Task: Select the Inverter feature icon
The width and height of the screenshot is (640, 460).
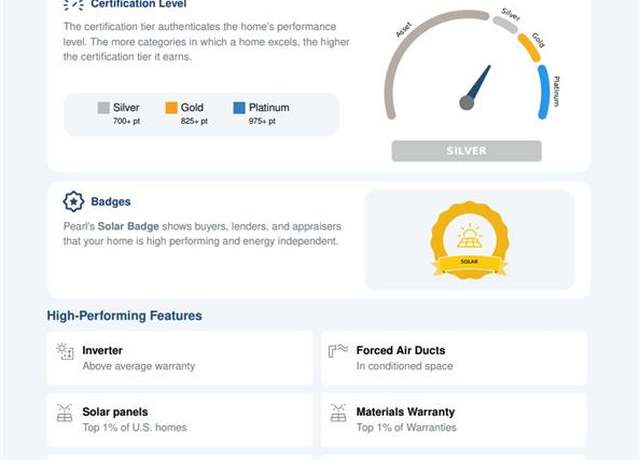Action: (x=65, y=351)
